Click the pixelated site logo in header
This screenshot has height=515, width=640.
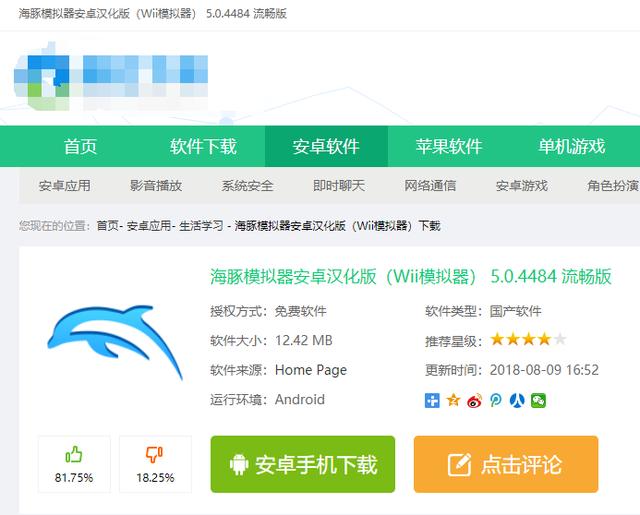(111, 77)
